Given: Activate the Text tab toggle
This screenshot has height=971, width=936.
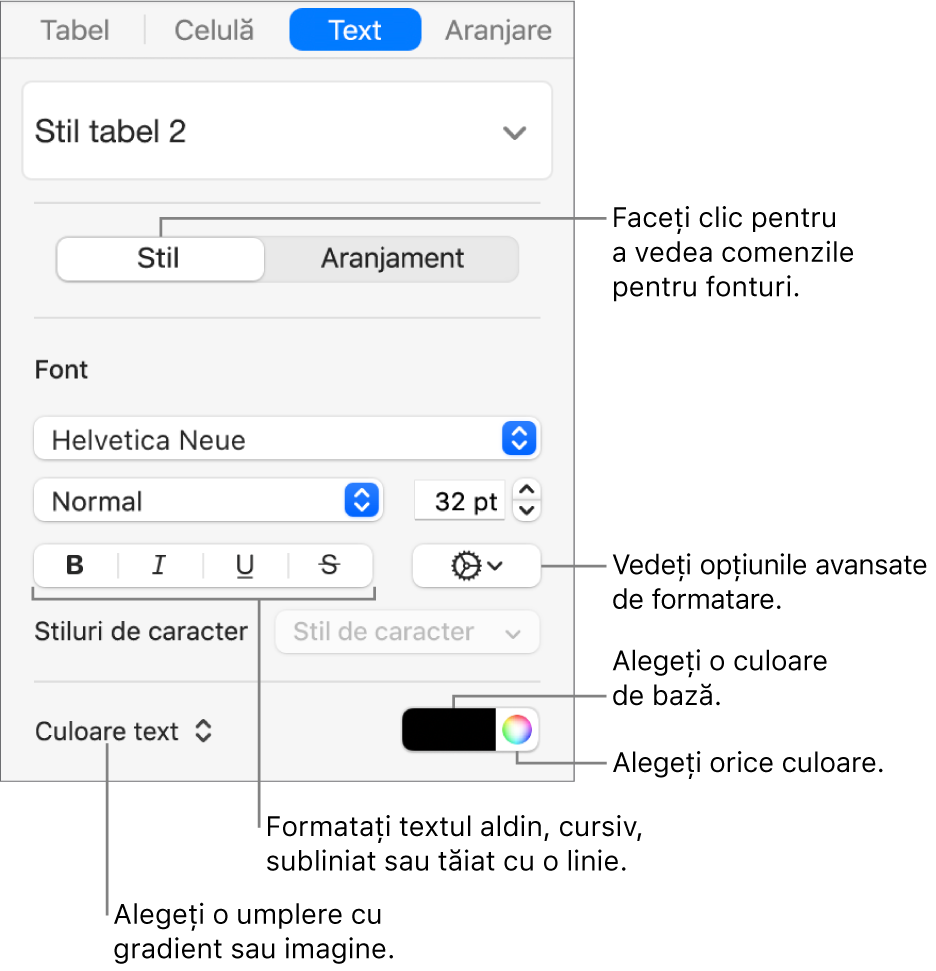Looking at the screenshot, I should (355, 30).
